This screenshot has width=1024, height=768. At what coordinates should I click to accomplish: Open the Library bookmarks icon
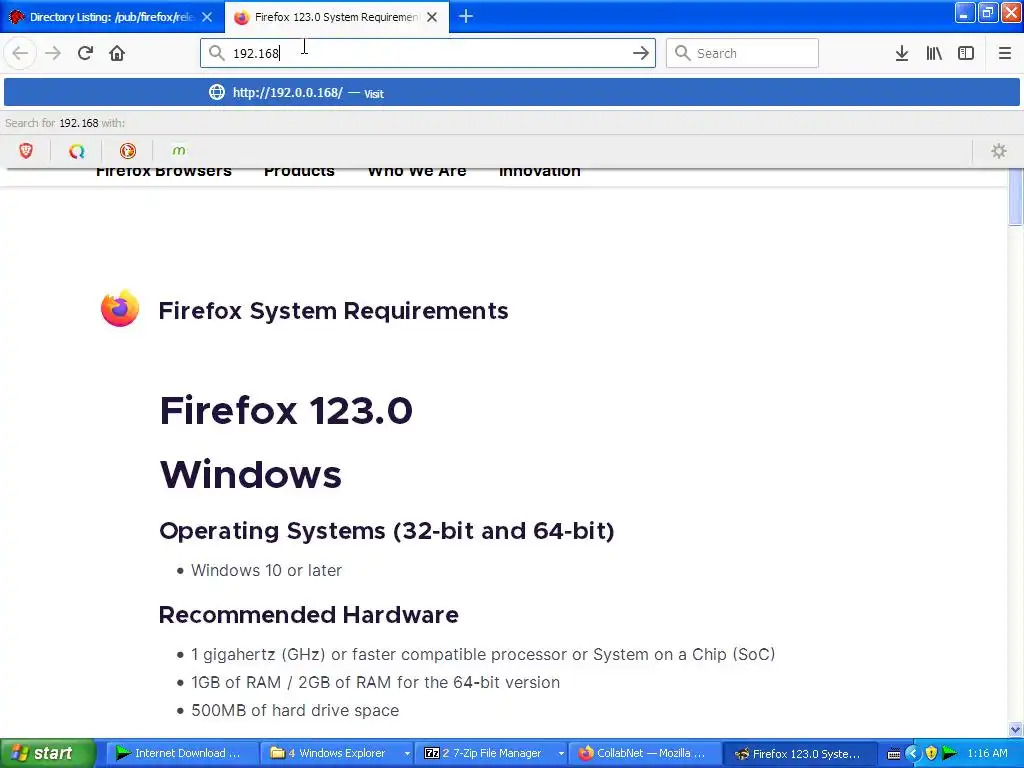tap(934, 53)
